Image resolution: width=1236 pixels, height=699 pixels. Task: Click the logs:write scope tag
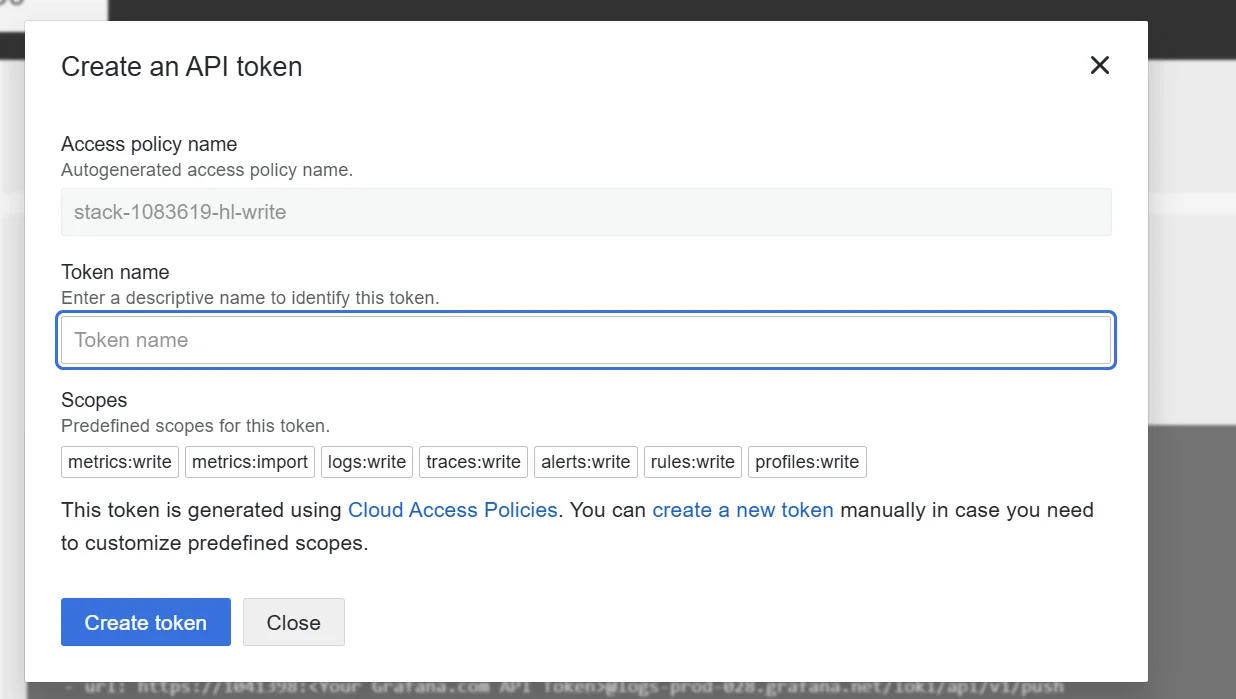pyautogui.click(x=367, y=462)
